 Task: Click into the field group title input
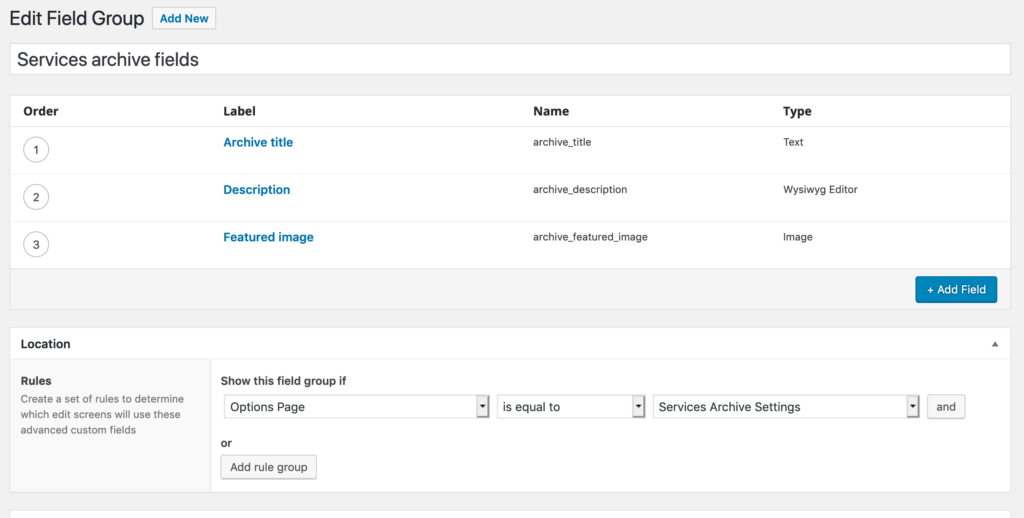tap(510, 59)
